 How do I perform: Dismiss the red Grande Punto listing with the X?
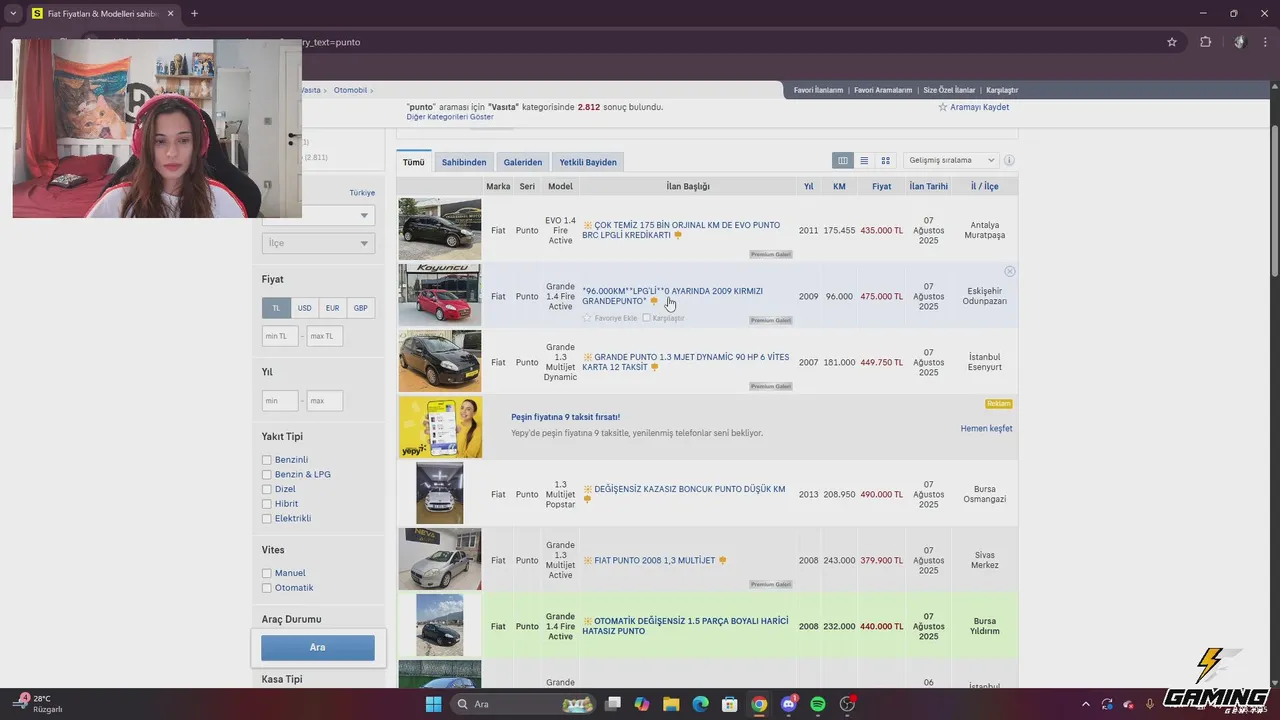[x=1009, y=271]
